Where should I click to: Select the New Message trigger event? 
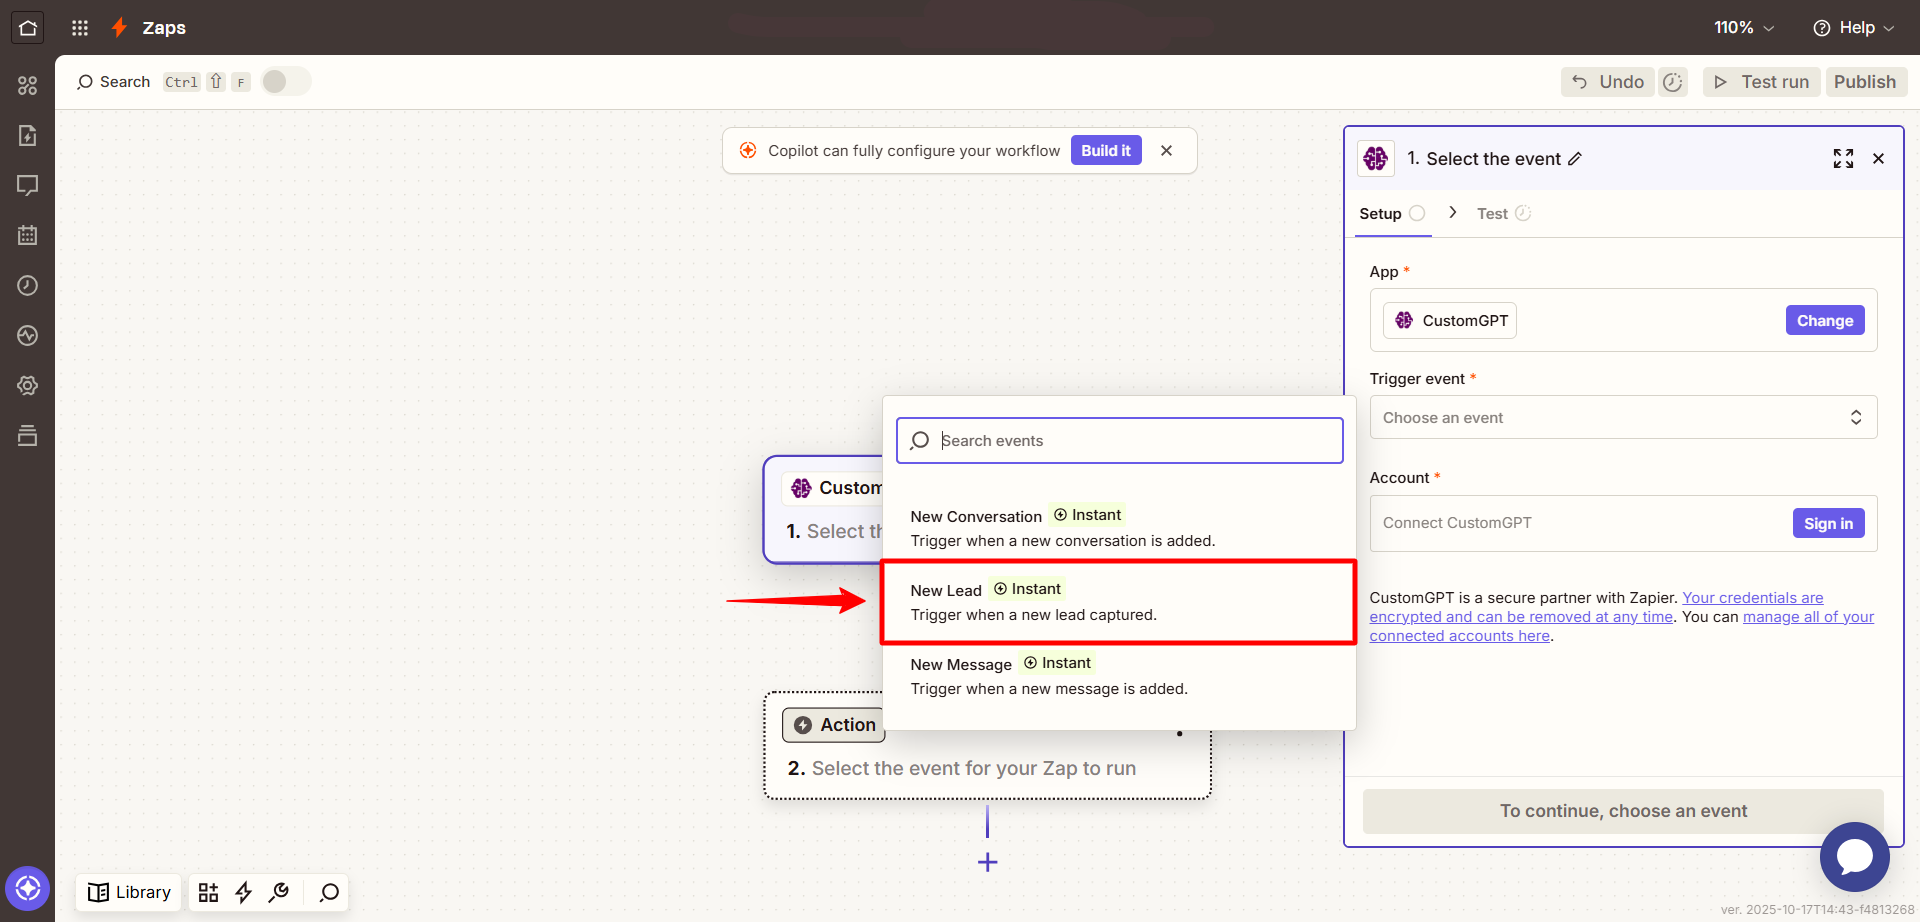coord(1118,676)
